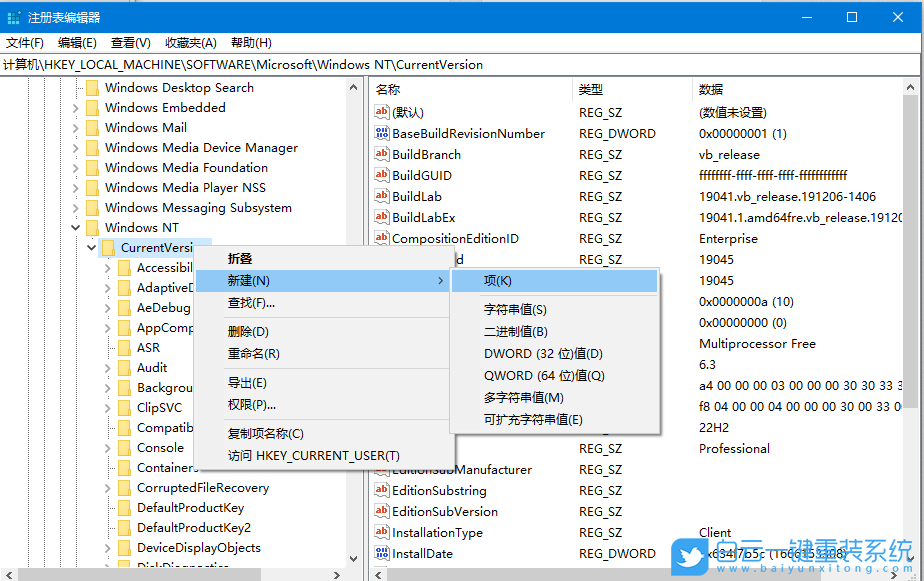
Task: Open the 新建(N) submenu arrow
Action: coord(441,281)
